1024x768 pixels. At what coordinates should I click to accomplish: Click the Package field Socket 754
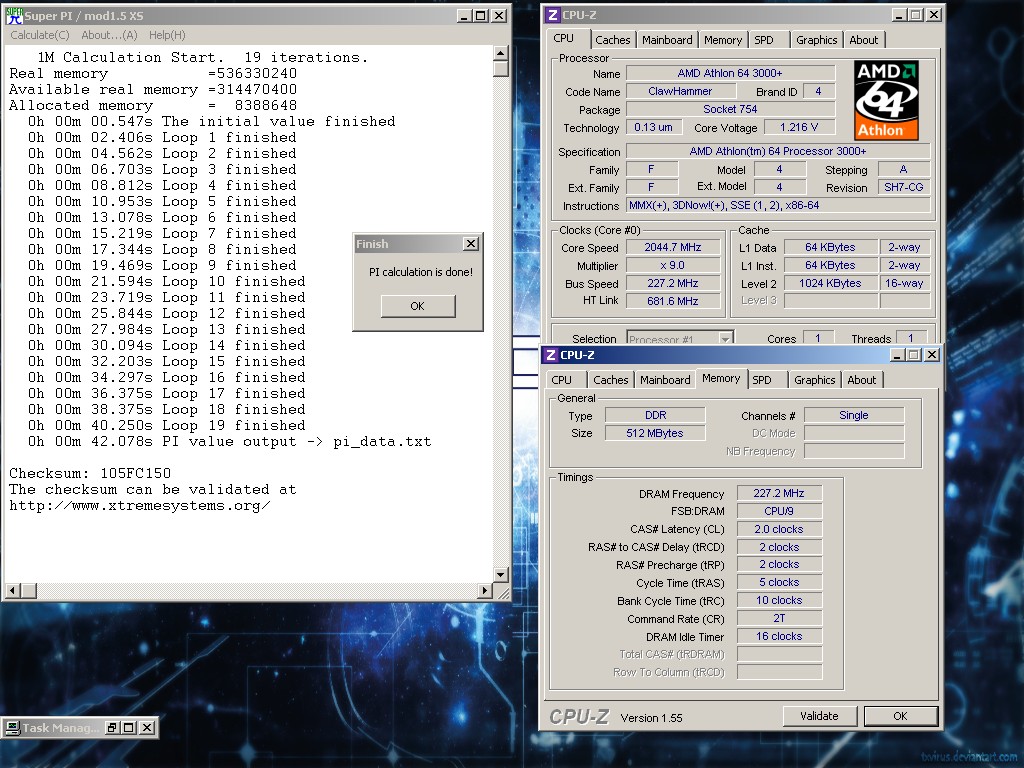click(x=730, y=109)
